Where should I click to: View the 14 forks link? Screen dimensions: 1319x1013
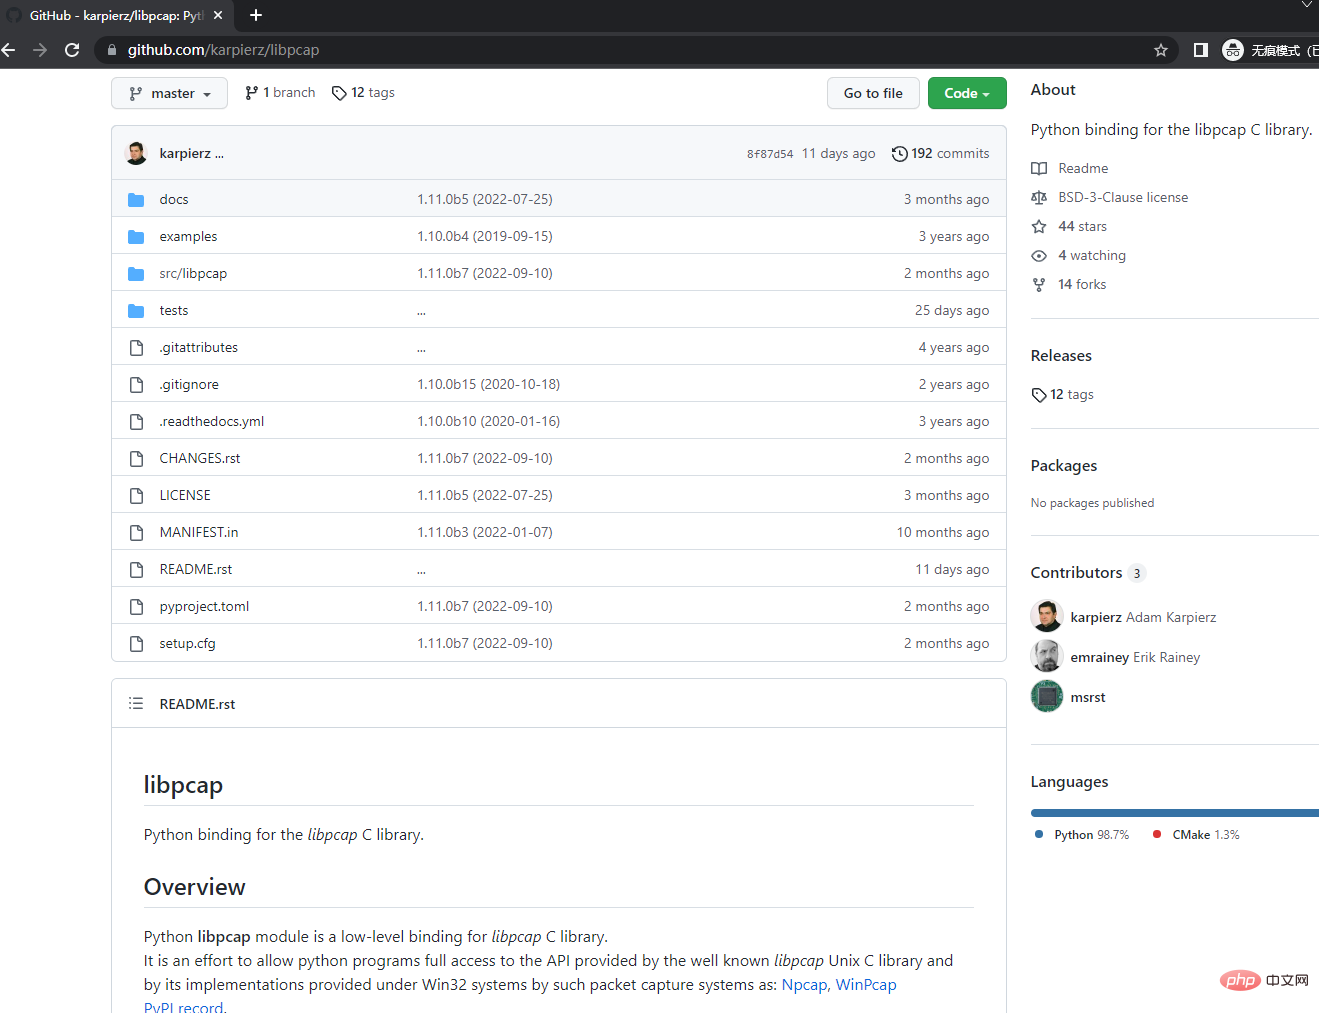(x=1082, y=285)
